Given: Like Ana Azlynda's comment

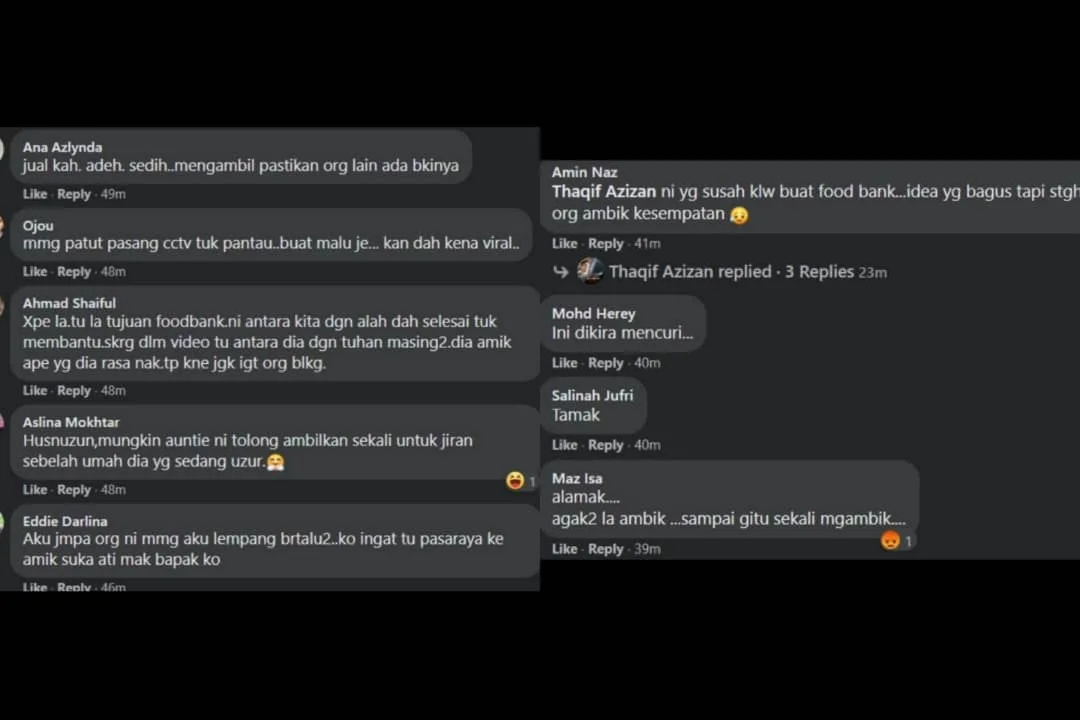Looking at the screenshot, I should click(34, 194).
